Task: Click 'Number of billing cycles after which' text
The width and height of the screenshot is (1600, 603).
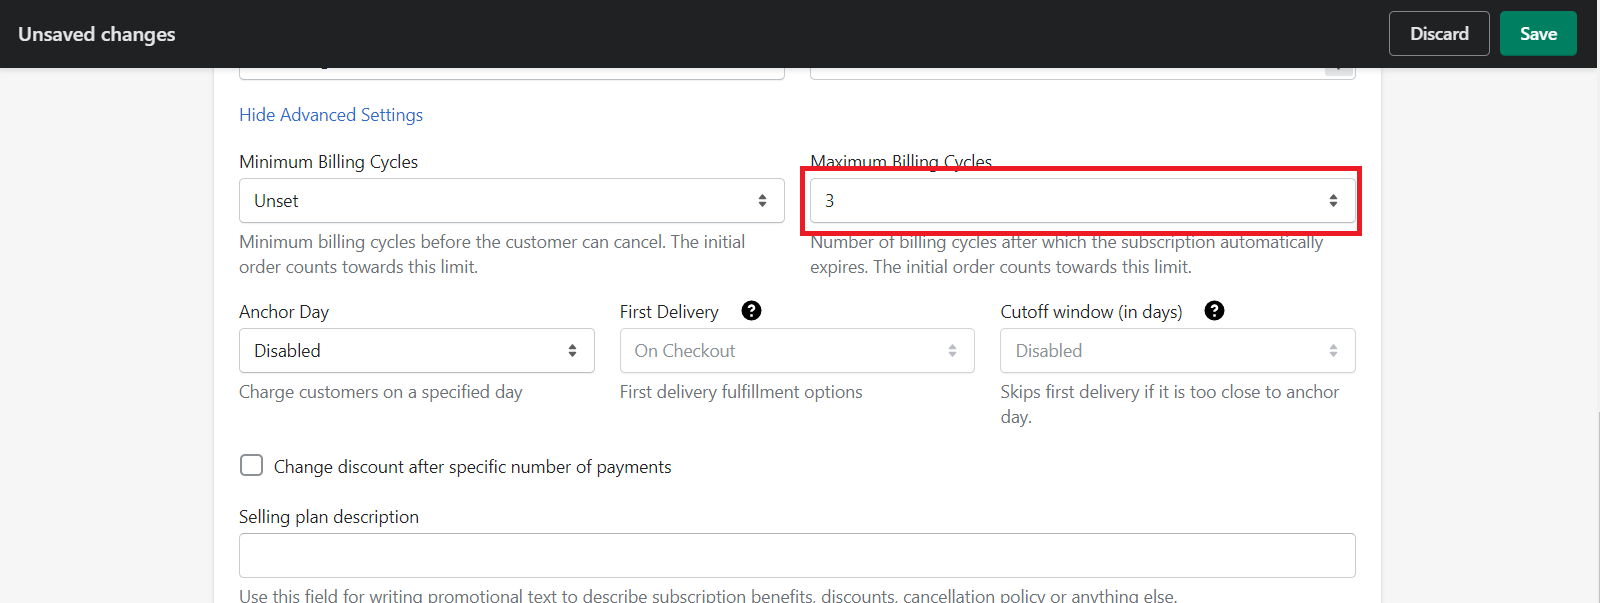Action: (x=1067, y=254)
